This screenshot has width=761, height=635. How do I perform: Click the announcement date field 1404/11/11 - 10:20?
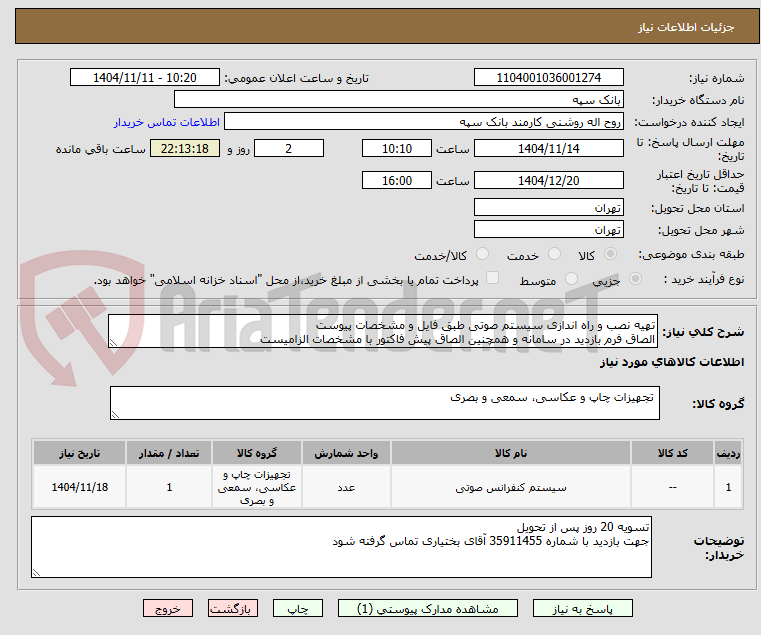coord(145,78)
